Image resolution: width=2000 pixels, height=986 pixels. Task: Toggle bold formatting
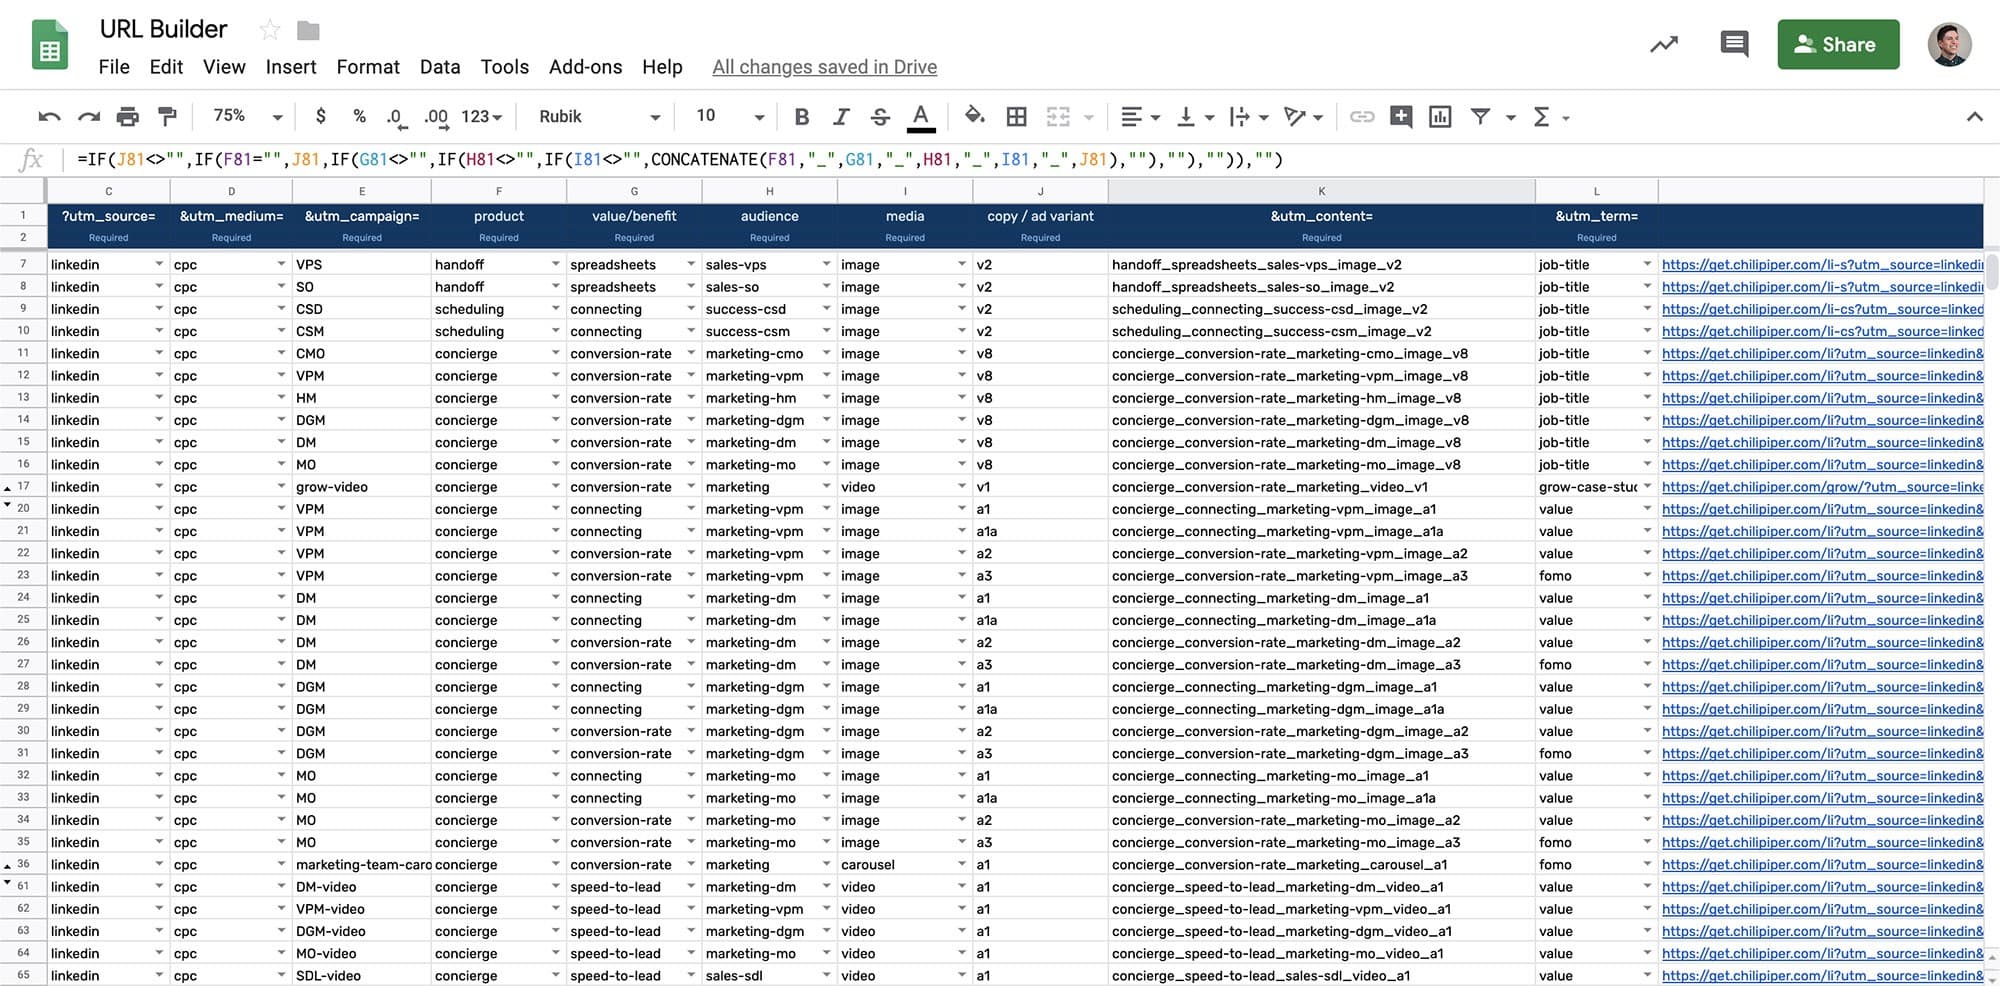click(801, 117)
